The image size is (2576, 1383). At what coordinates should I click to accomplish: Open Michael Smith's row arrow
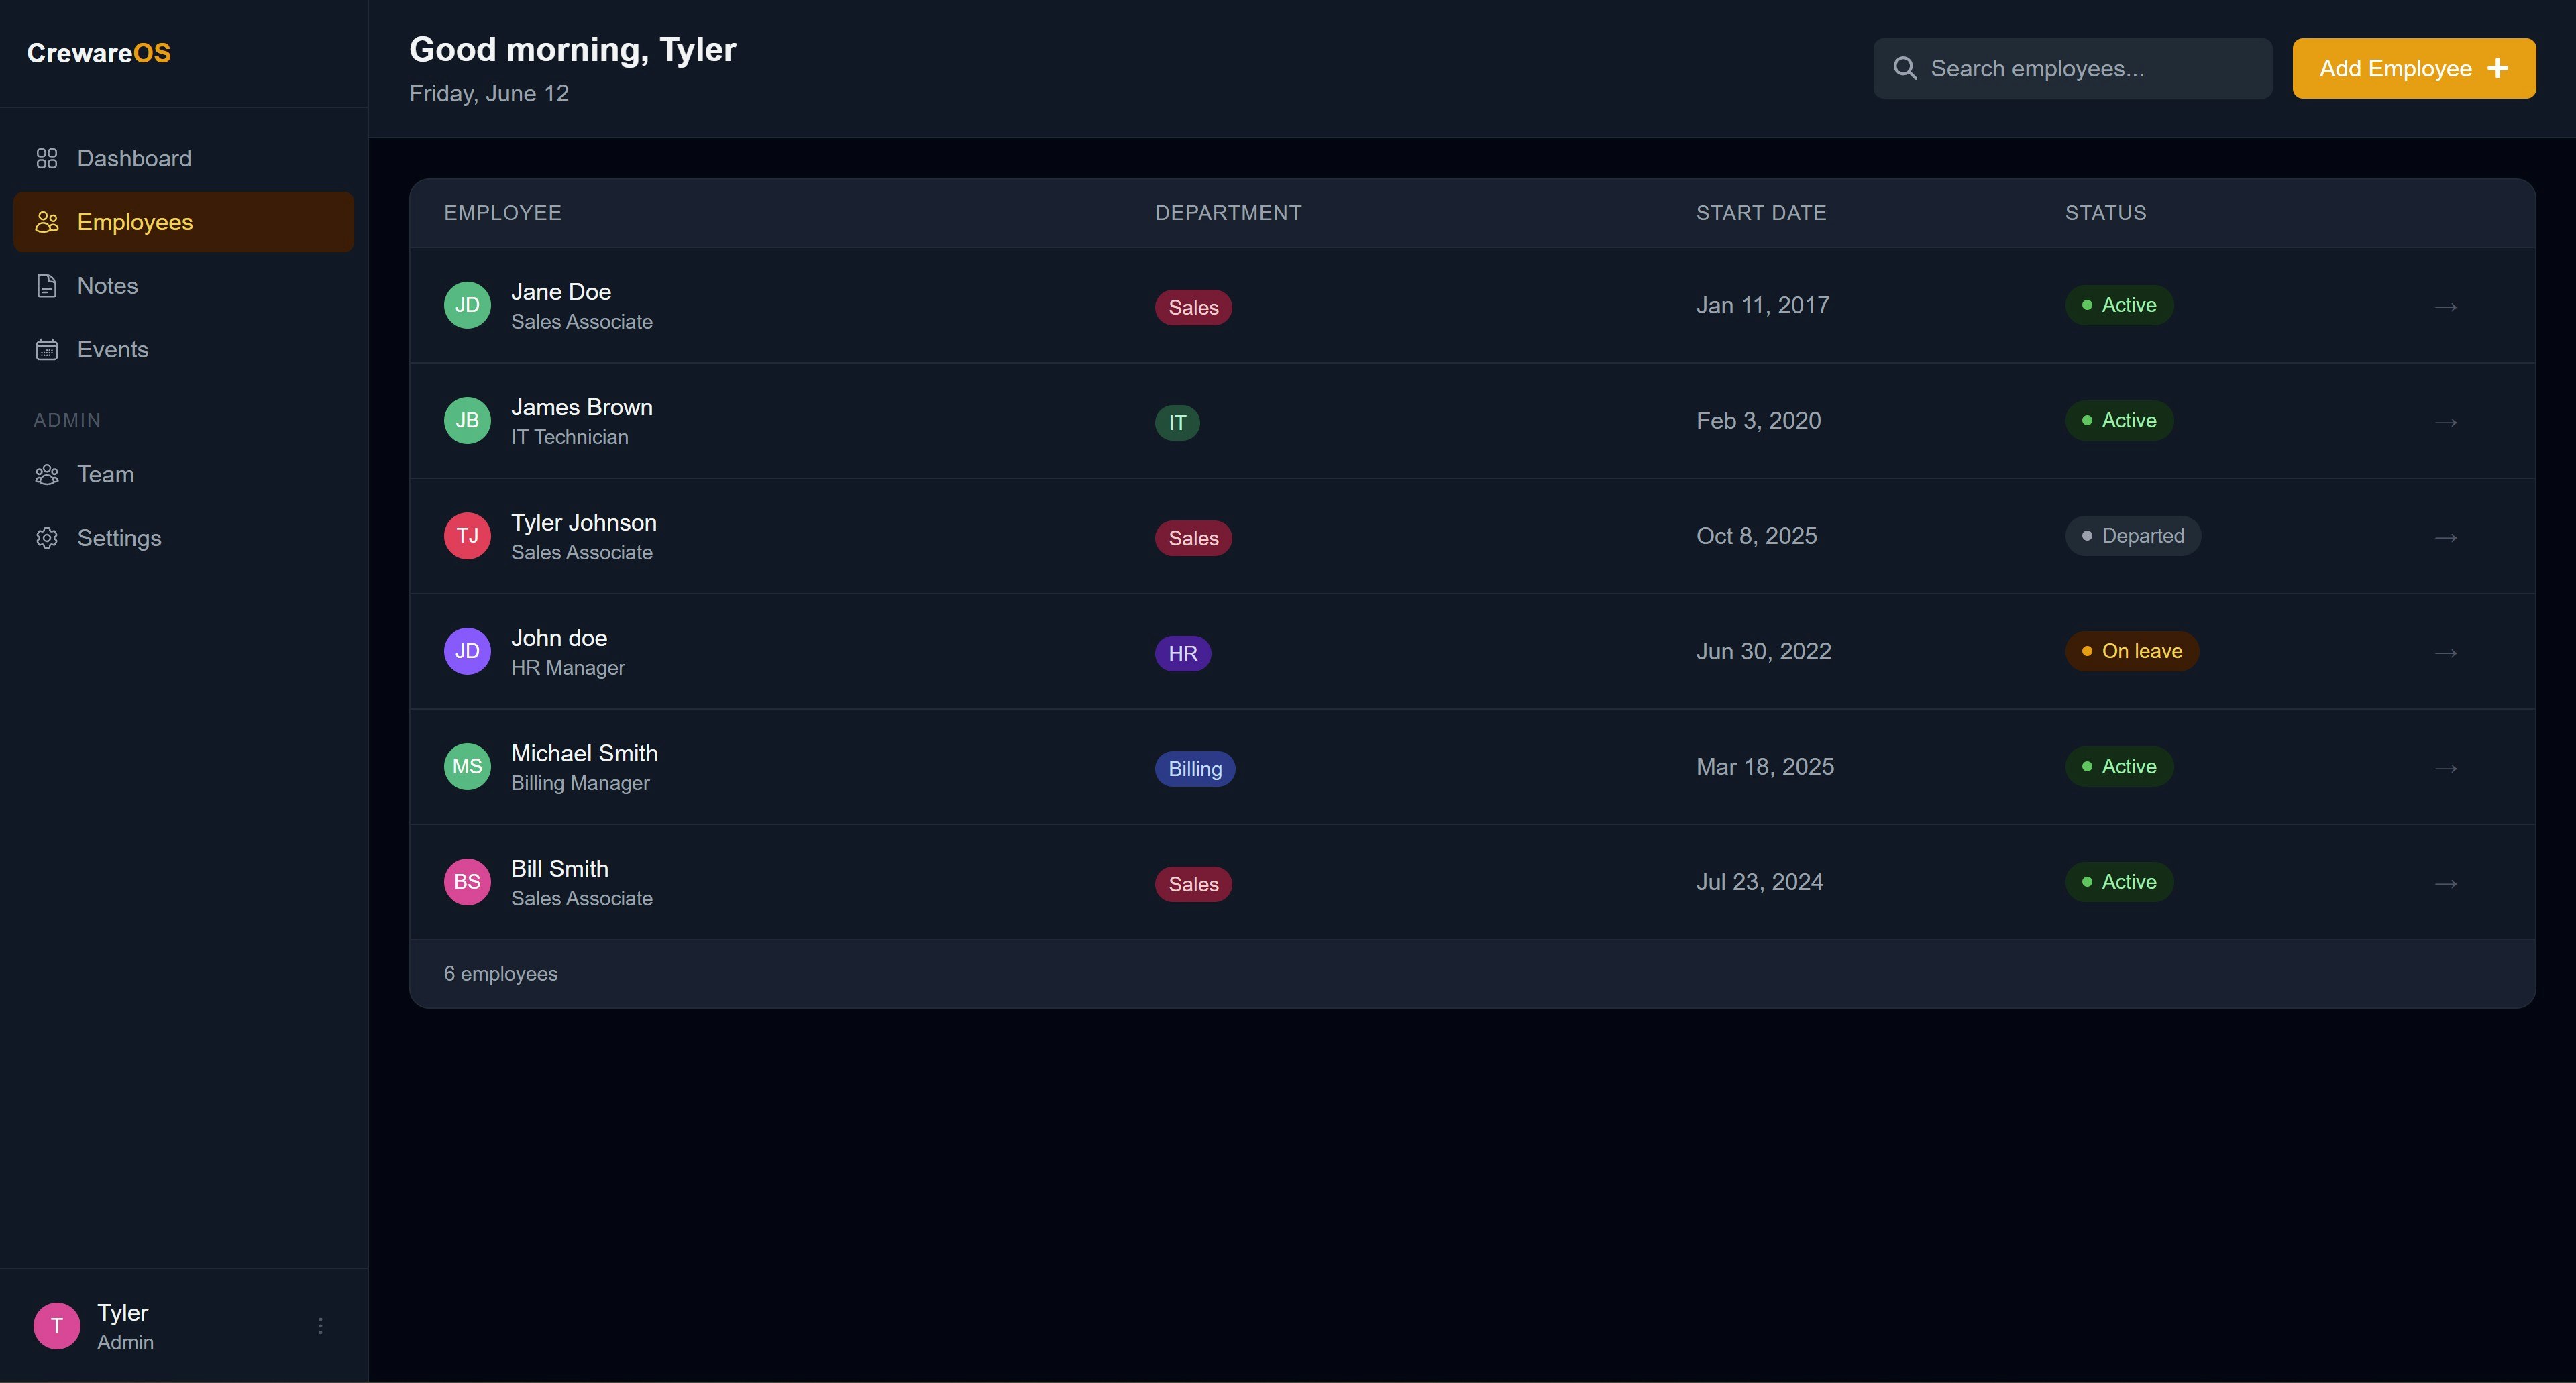(x=2446, y=768)
